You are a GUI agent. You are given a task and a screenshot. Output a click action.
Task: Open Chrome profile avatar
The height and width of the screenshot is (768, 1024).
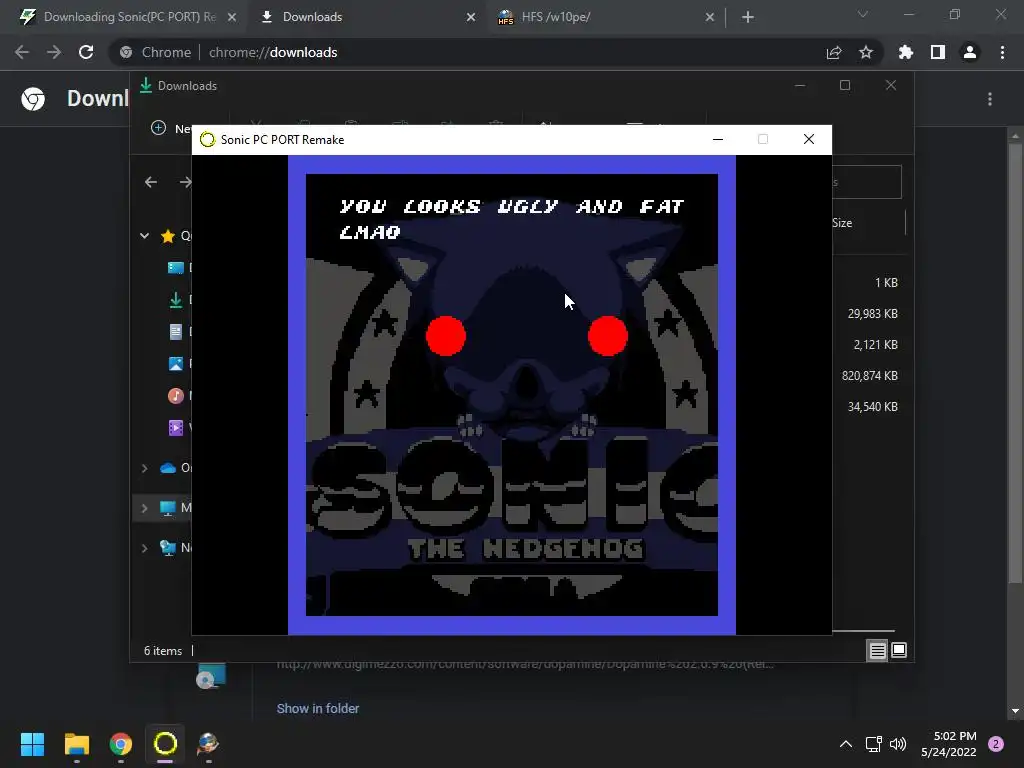(x=970, y=52)
